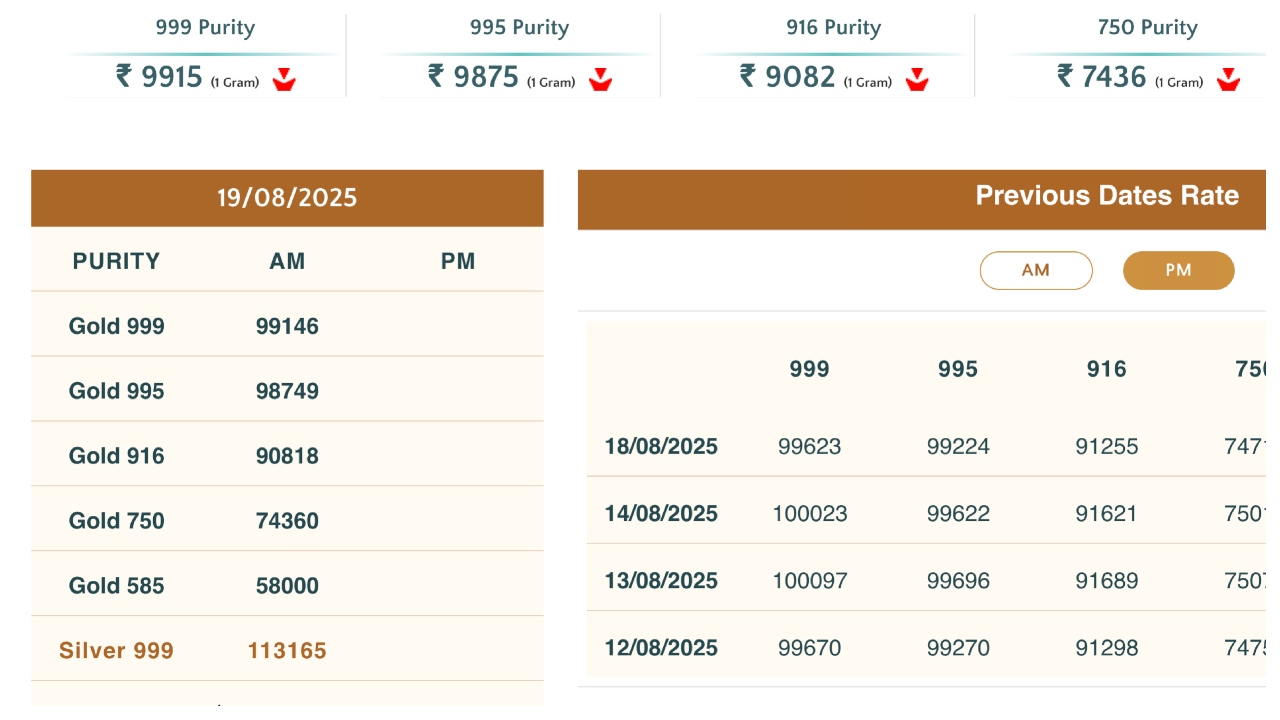Select the 999 column header
The width and height of the screenshot is (1280, 720).
809,369
